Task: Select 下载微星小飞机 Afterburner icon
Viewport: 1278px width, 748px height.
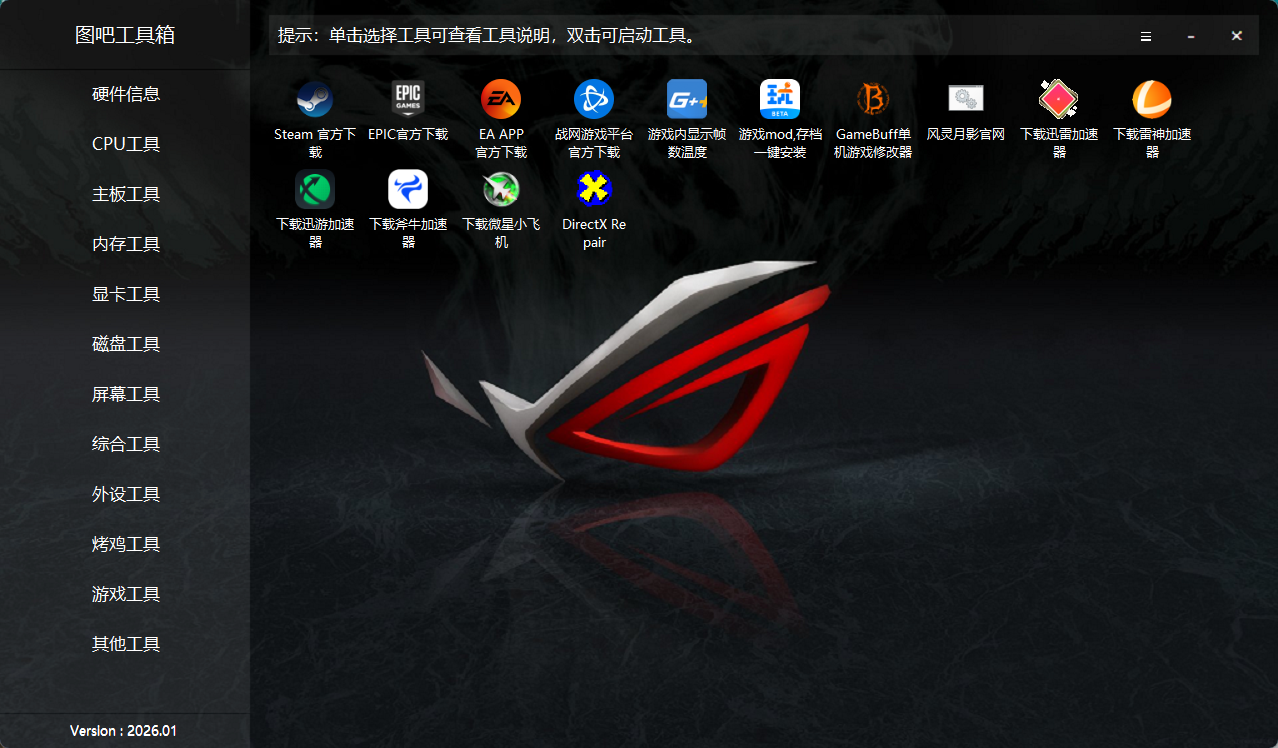Action: tap(501, 189)
